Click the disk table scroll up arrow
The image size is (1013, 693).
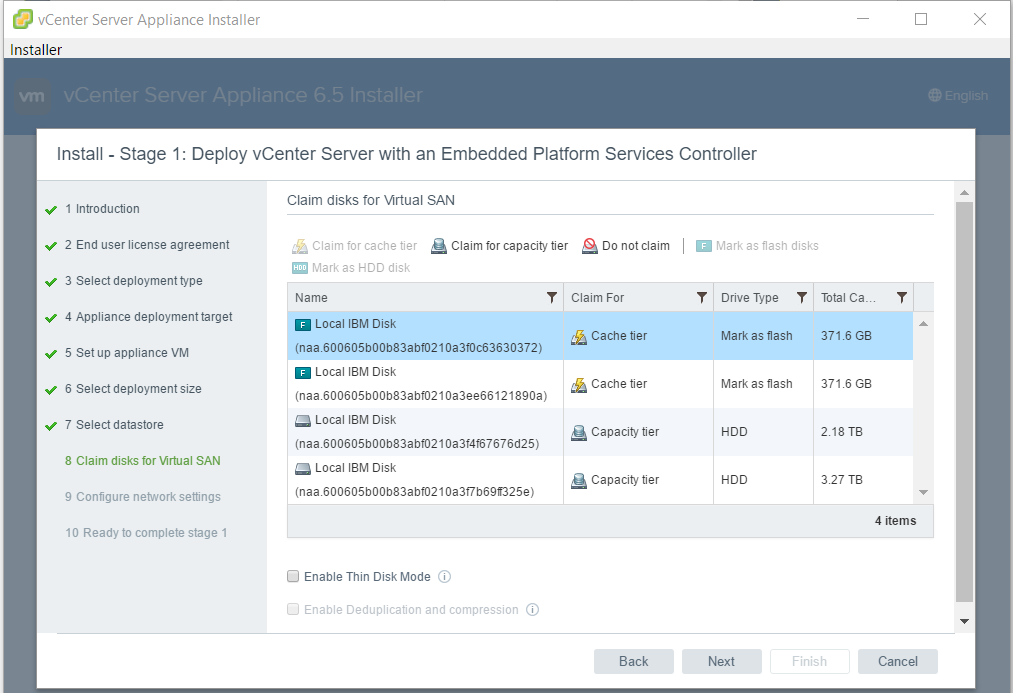coord(924,324)
